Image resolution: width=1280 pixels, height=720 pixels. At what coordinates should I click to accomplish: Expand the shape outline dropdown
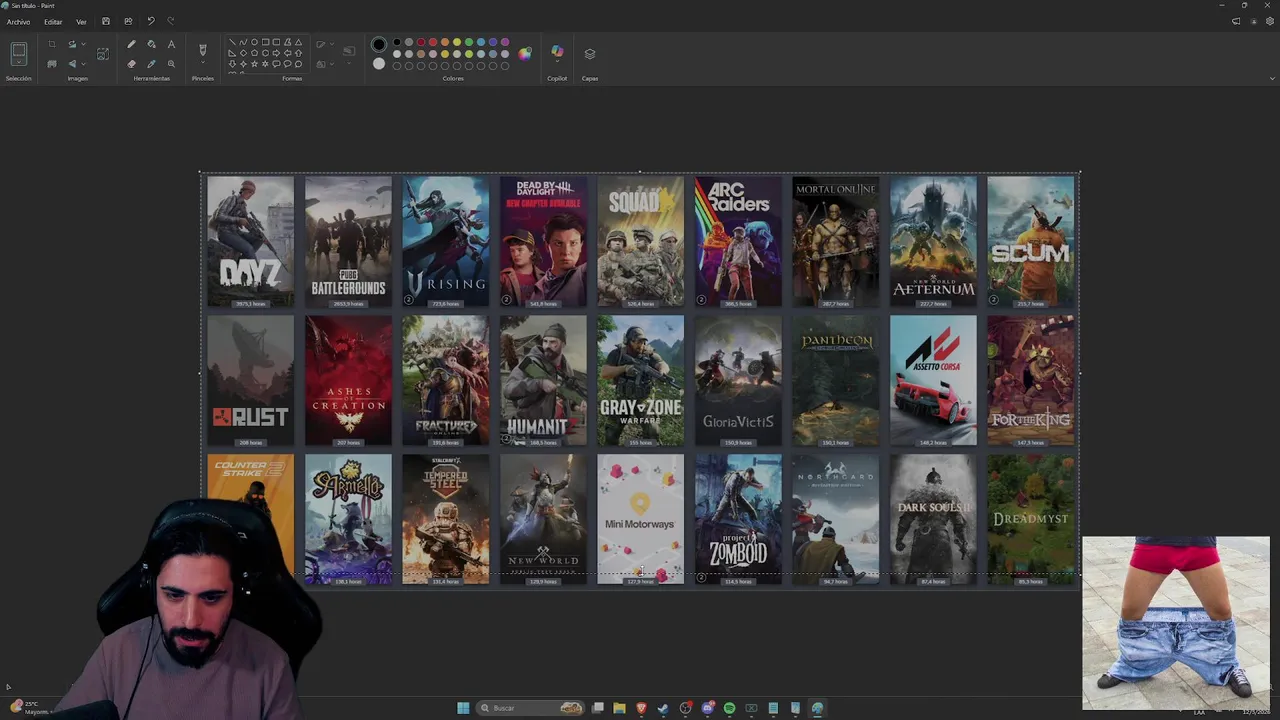click(x=330, y=44)
